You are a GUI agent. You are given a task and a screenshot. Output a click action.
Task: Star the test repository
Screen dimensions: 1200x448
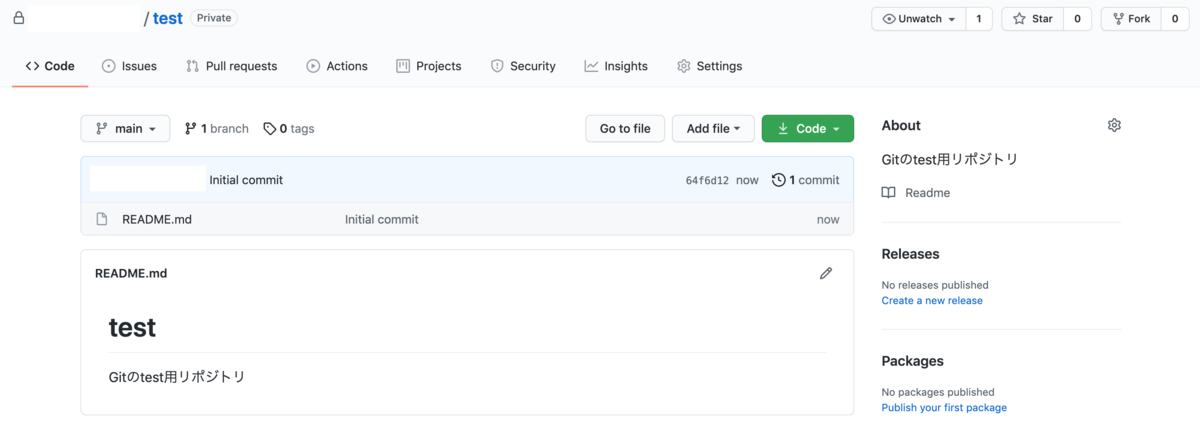[1033, 19]
